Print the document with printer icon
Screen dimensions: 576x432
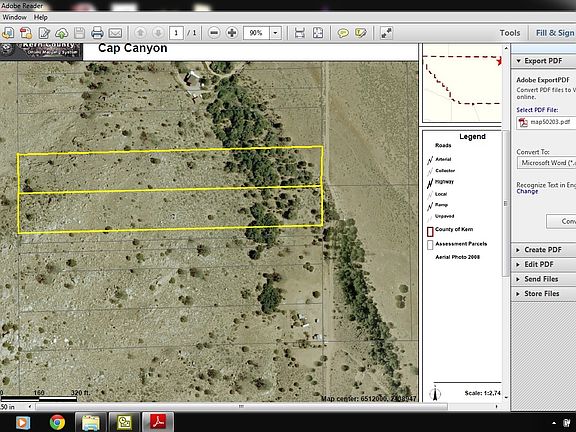click(x=97, y=33)
